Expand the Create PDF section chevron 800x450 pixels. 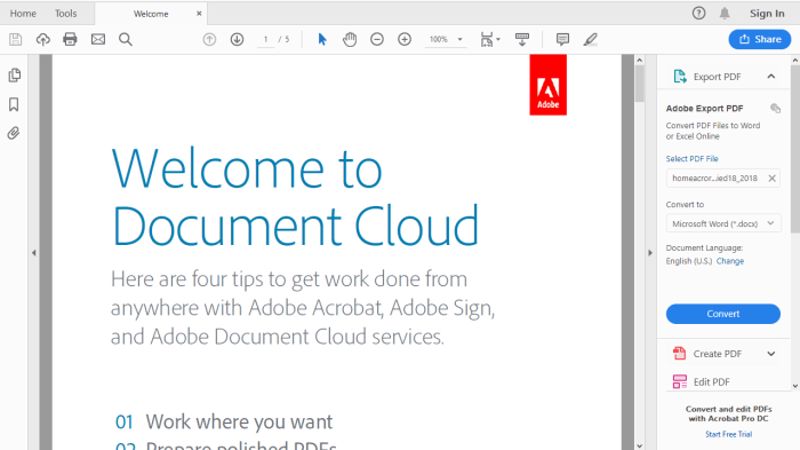coord(771,354)
